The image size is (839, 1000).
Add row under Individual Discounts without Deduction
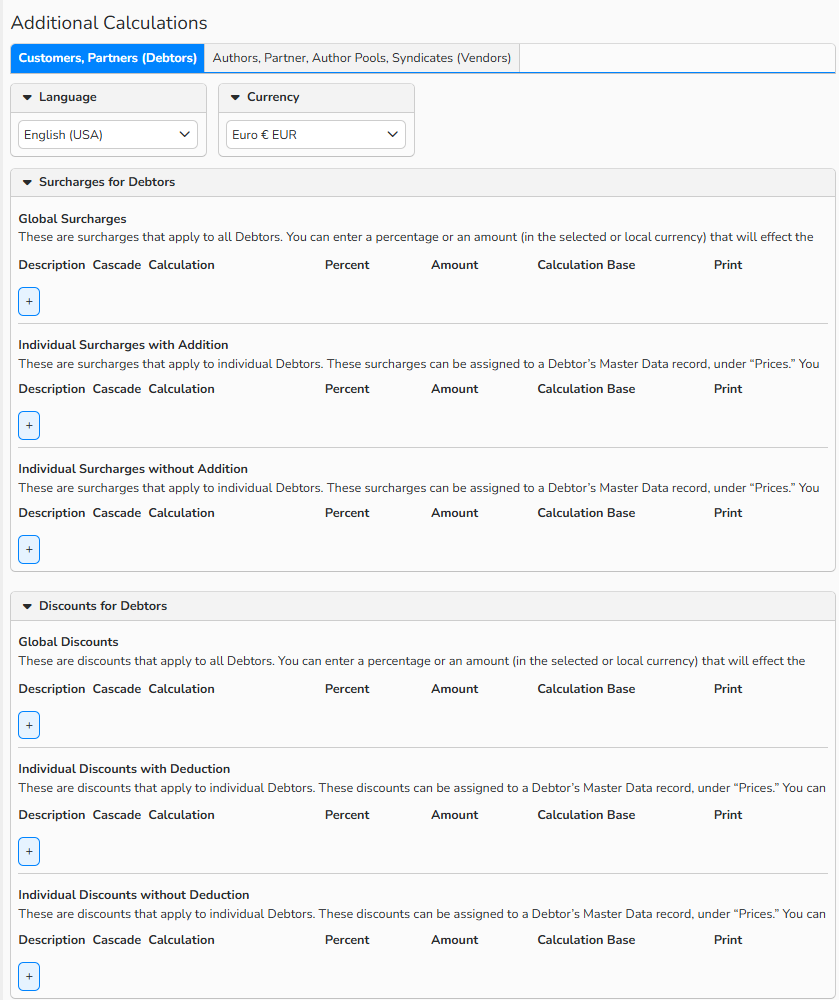coord(29,976)
